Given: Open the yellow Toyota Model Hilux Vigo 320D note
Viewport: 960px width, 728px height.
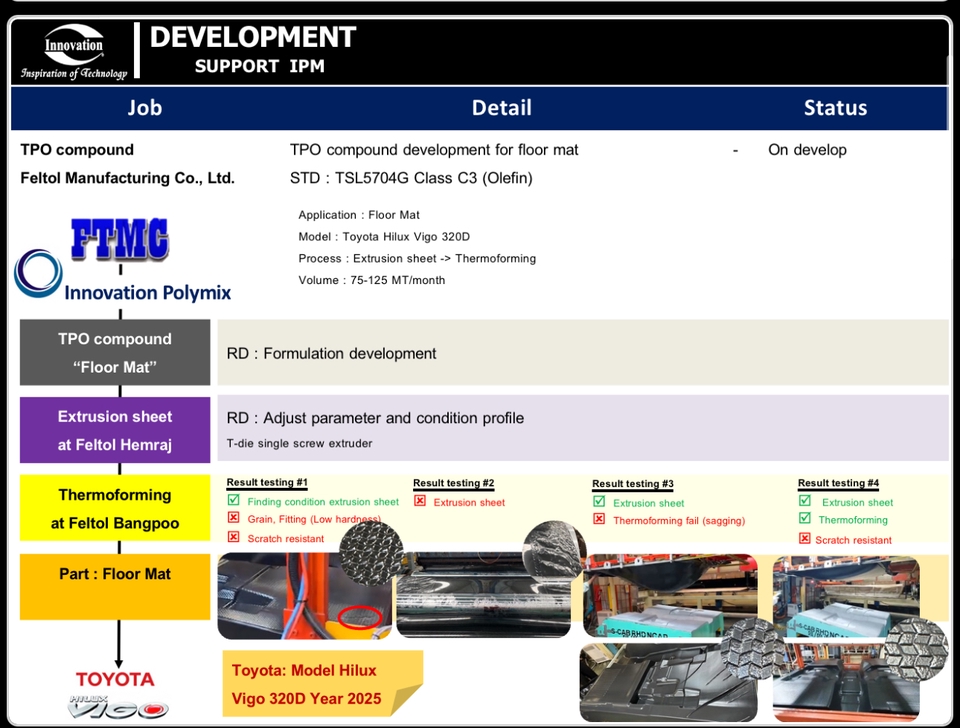Looking at the screenshot, I should point(322,684).
